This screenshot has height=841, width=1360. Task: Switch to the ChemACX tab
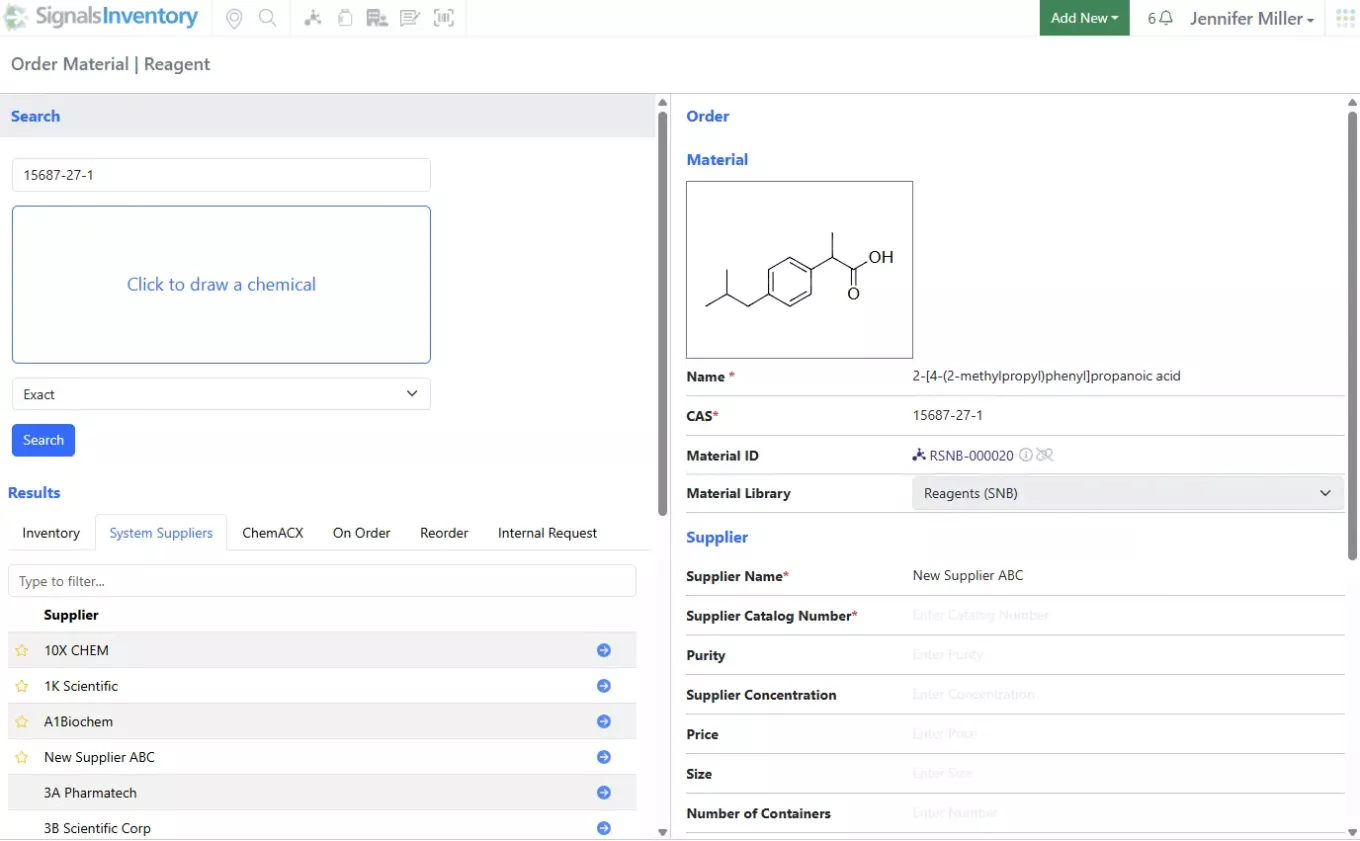pos(272,533)
